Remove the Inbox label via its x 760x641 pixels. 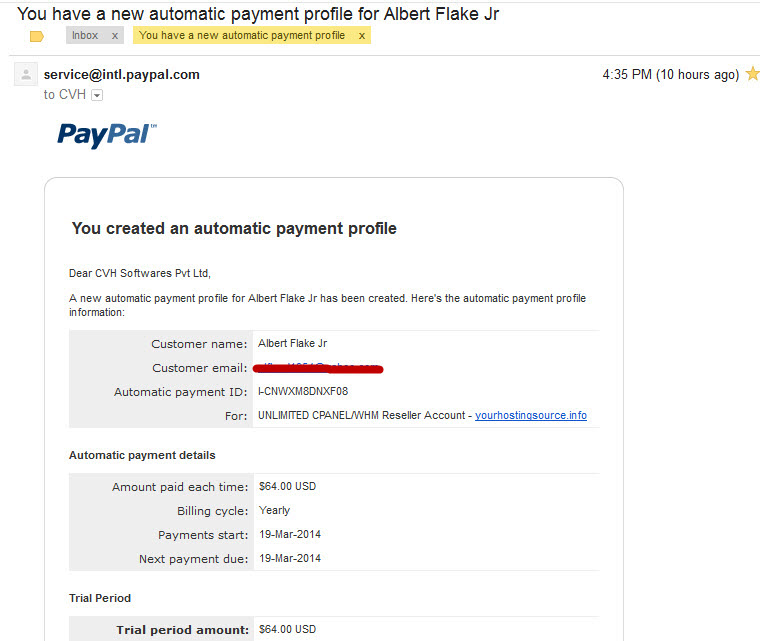(x=115, y=36)
